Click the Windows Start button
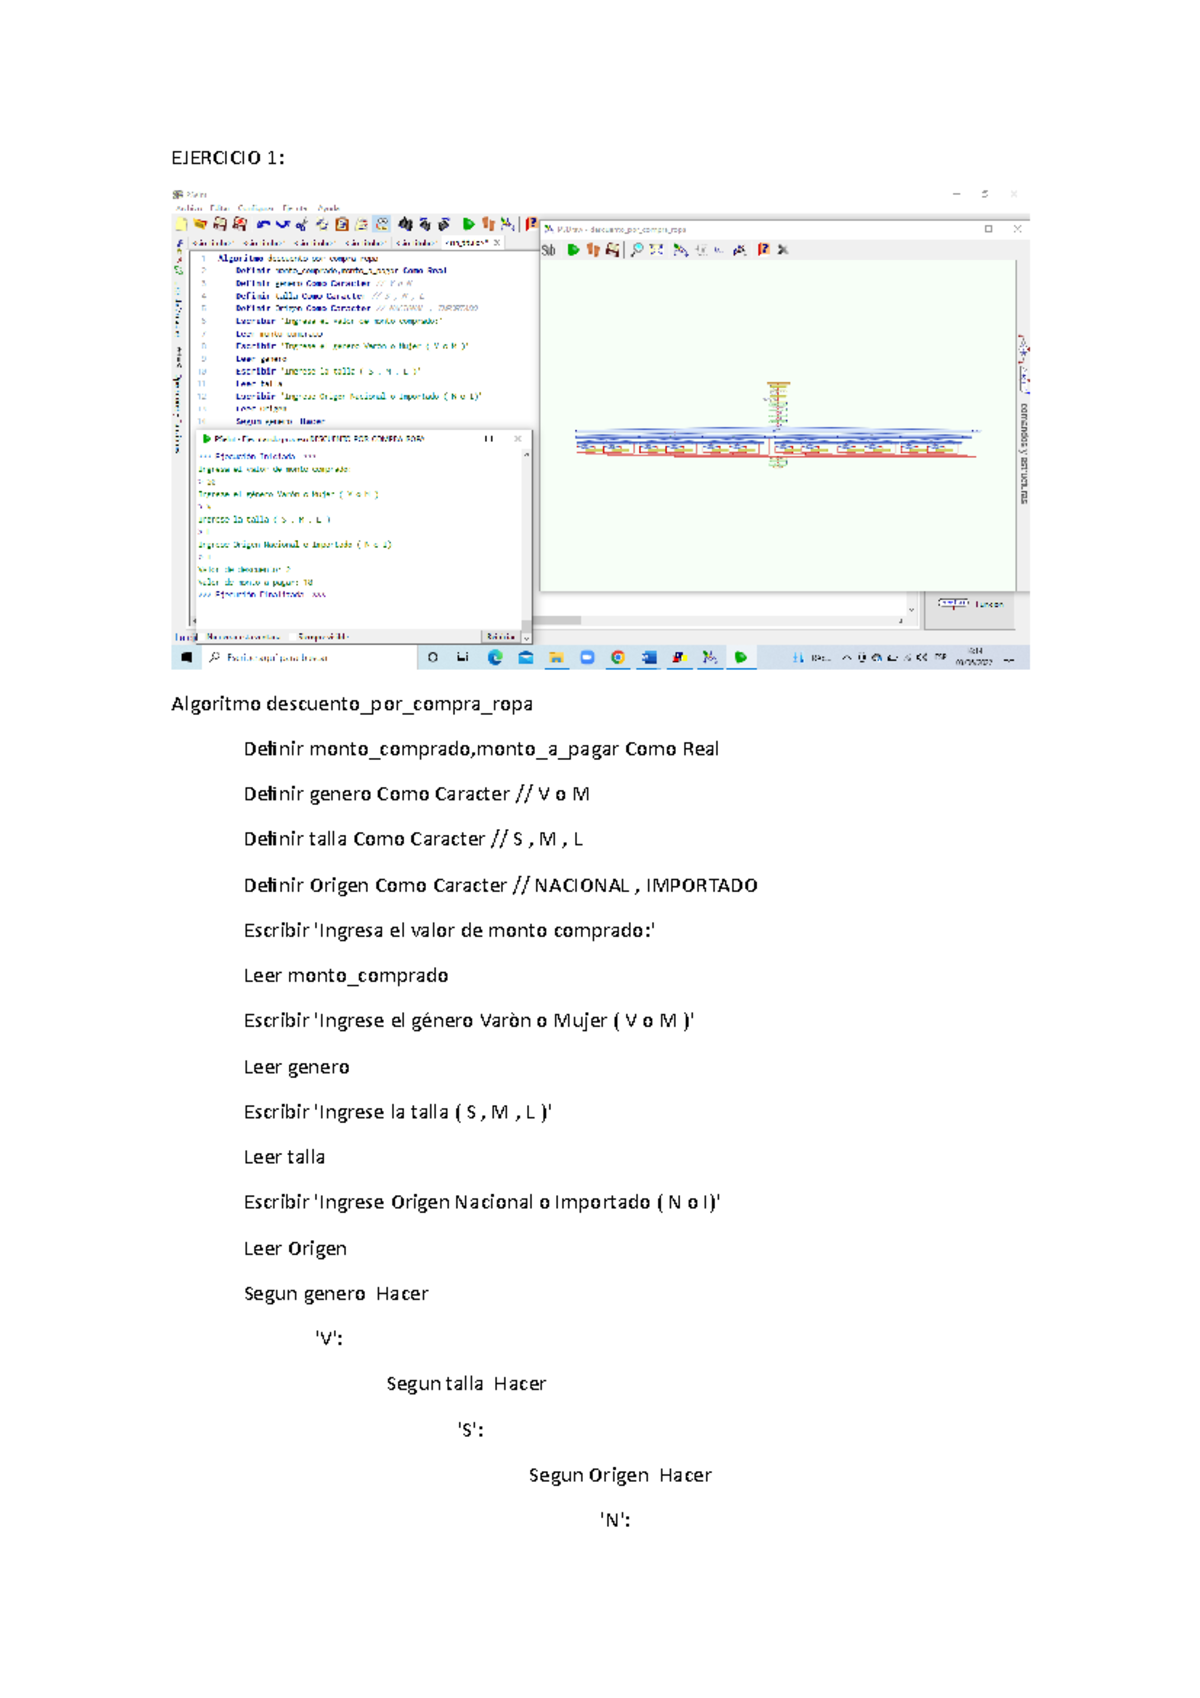The width and height of the screenshot is (1200, 1698). (186, 657)
